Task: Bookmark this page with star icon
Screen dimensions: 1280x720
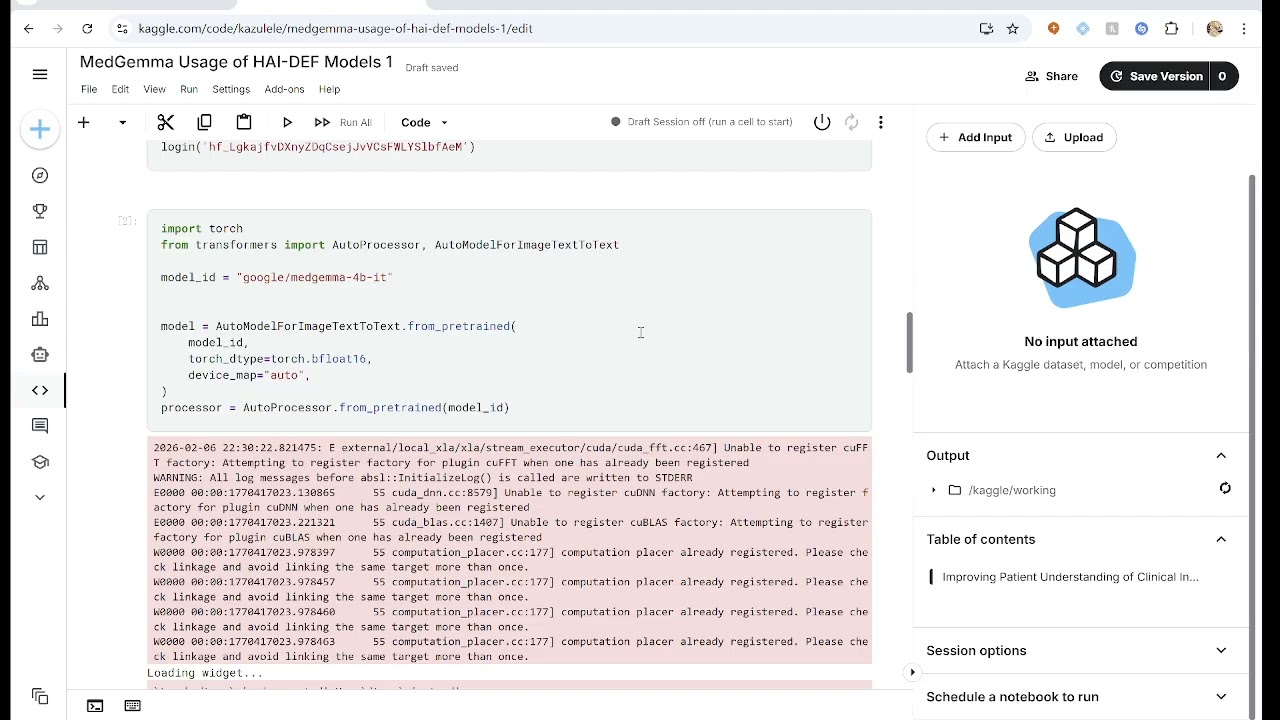Action: point(1013,29)
